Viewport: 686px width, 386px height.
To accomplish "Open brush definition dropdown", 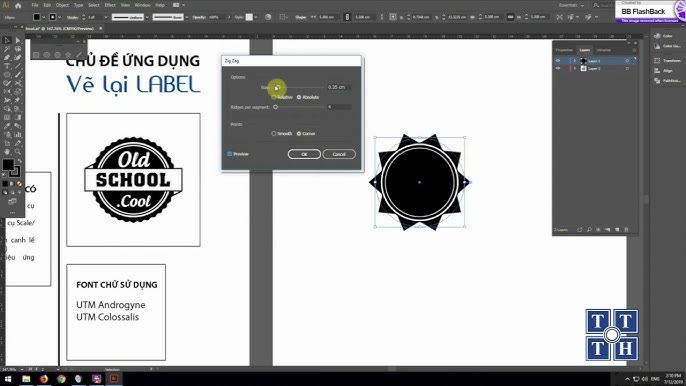I will point(187,17).
